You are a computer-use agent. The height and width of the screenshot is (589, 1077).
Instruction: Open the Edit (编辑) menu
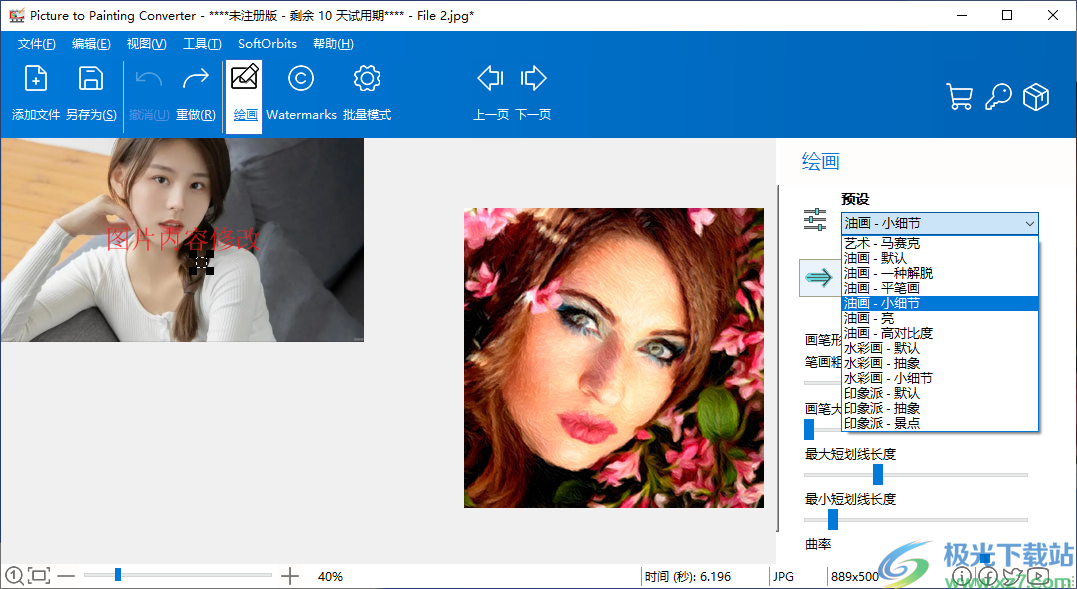click(x=91, y=44)
